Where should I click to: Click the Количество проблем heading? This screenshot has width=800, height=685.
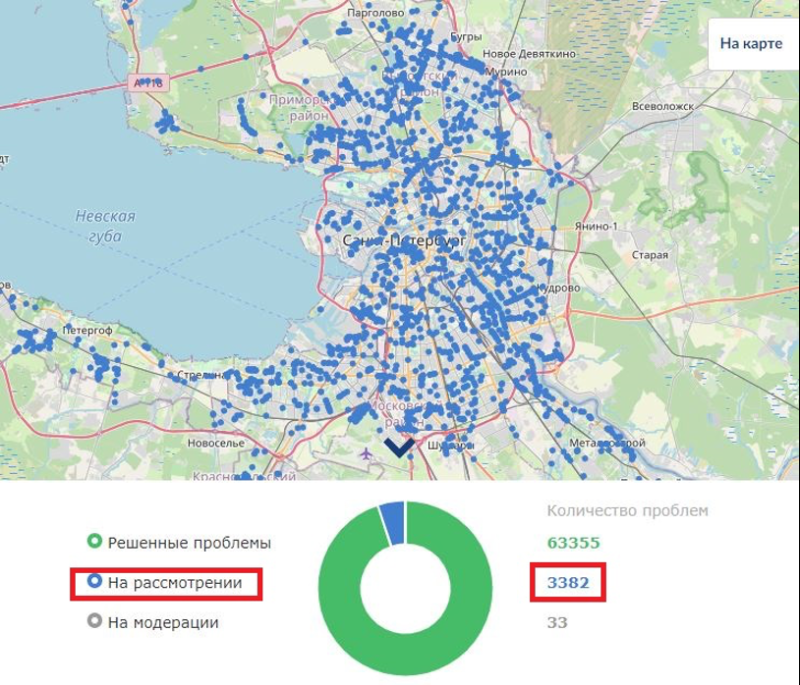click(627, 510)
